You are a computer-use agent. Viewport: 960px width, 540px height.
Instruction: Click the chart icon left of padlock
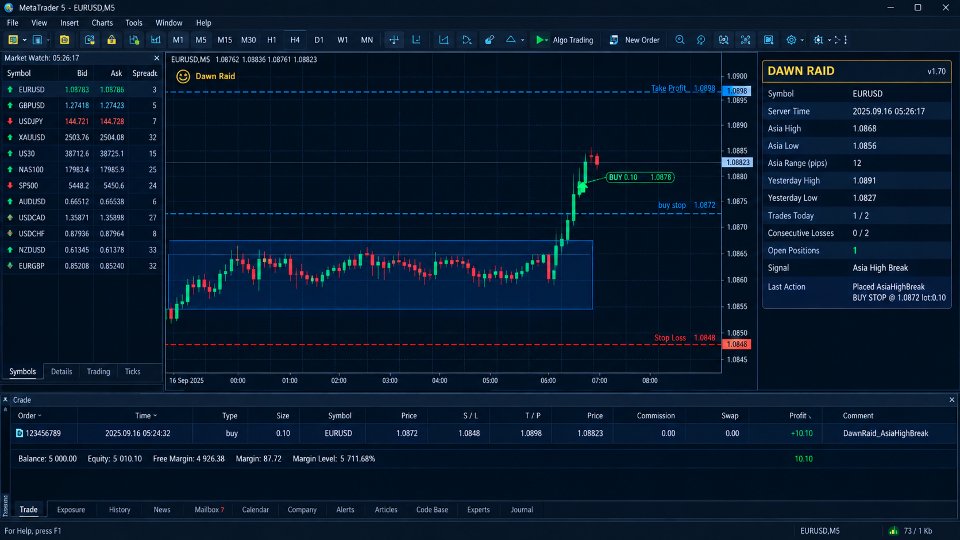pyautogui.click(x=89, y=40)
